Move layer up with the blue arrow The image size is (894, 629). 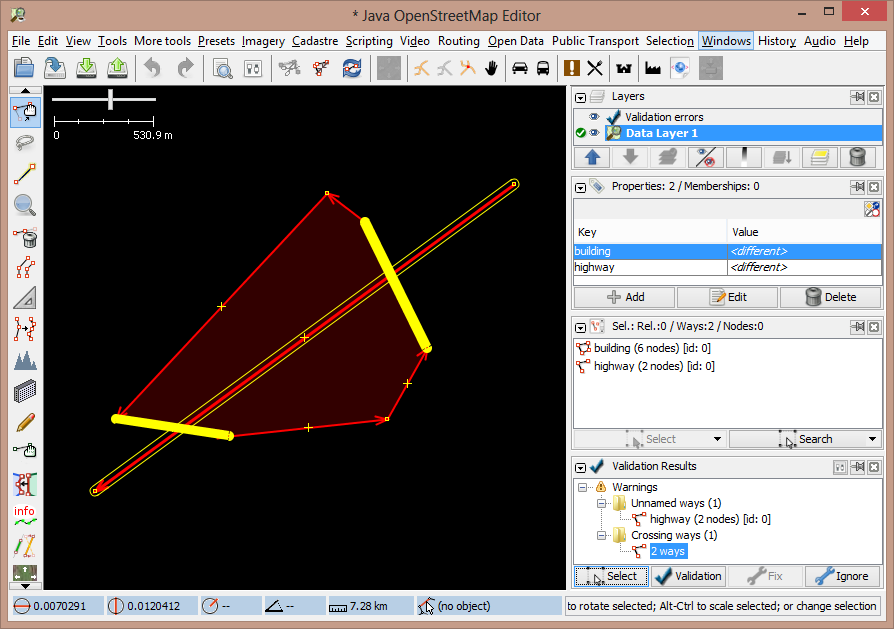(591, 157)
